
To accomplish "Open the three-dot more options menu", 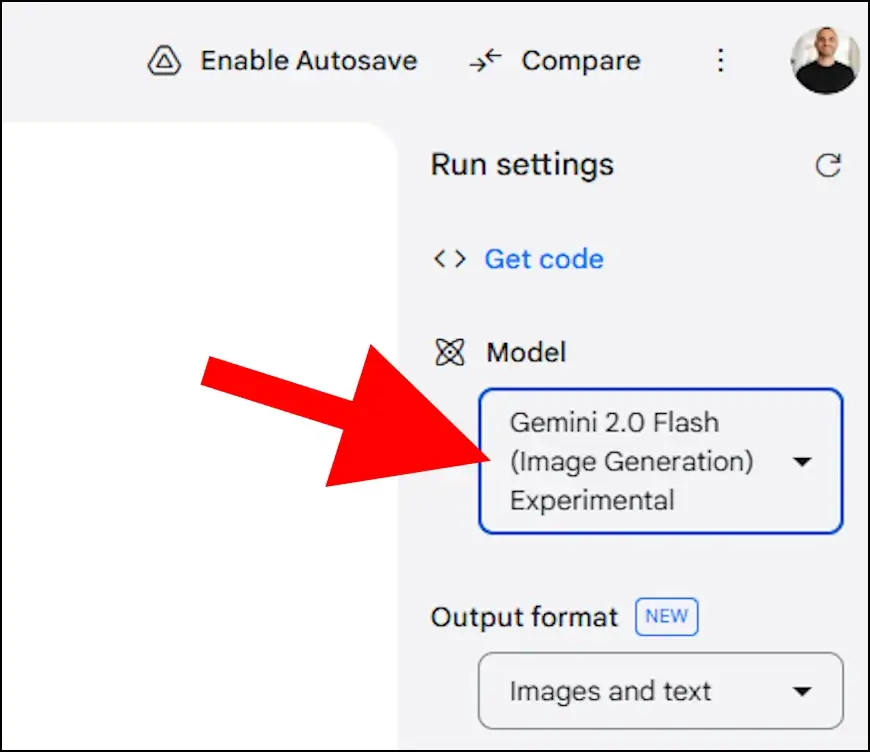I will point(720,60).
